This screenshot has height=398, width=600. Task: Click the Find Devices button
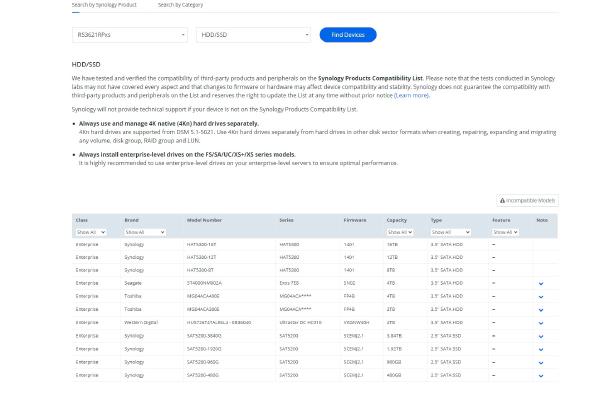[348, 35]
